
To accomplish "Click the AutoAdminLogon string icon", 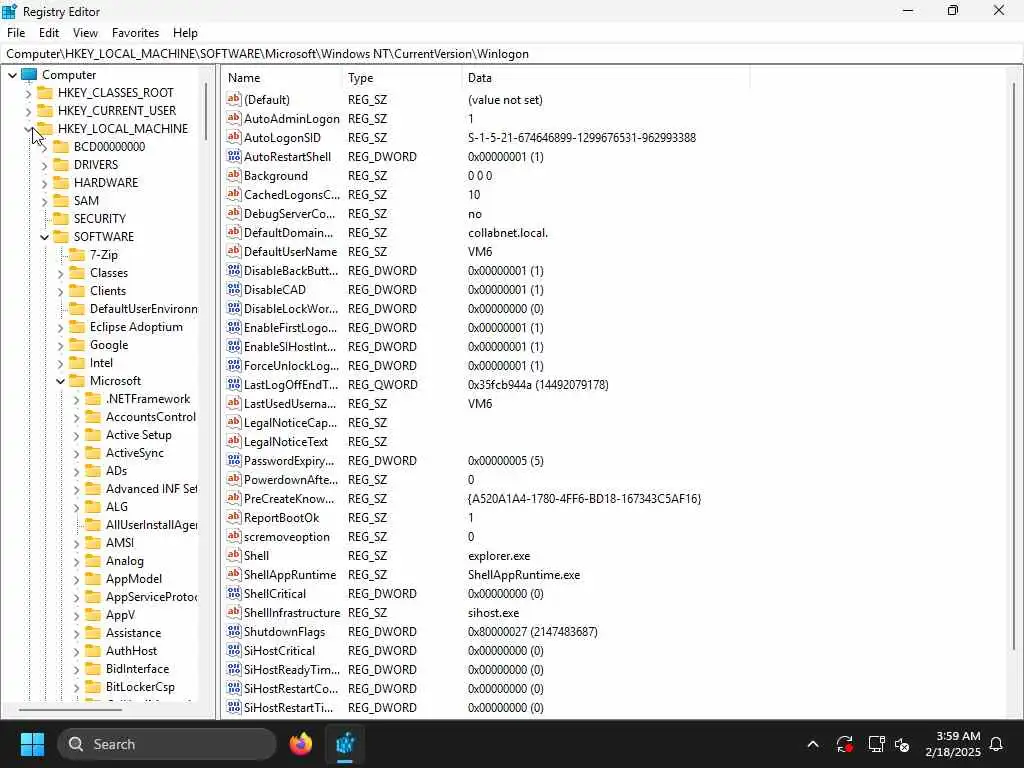I will tap(234, 118).
